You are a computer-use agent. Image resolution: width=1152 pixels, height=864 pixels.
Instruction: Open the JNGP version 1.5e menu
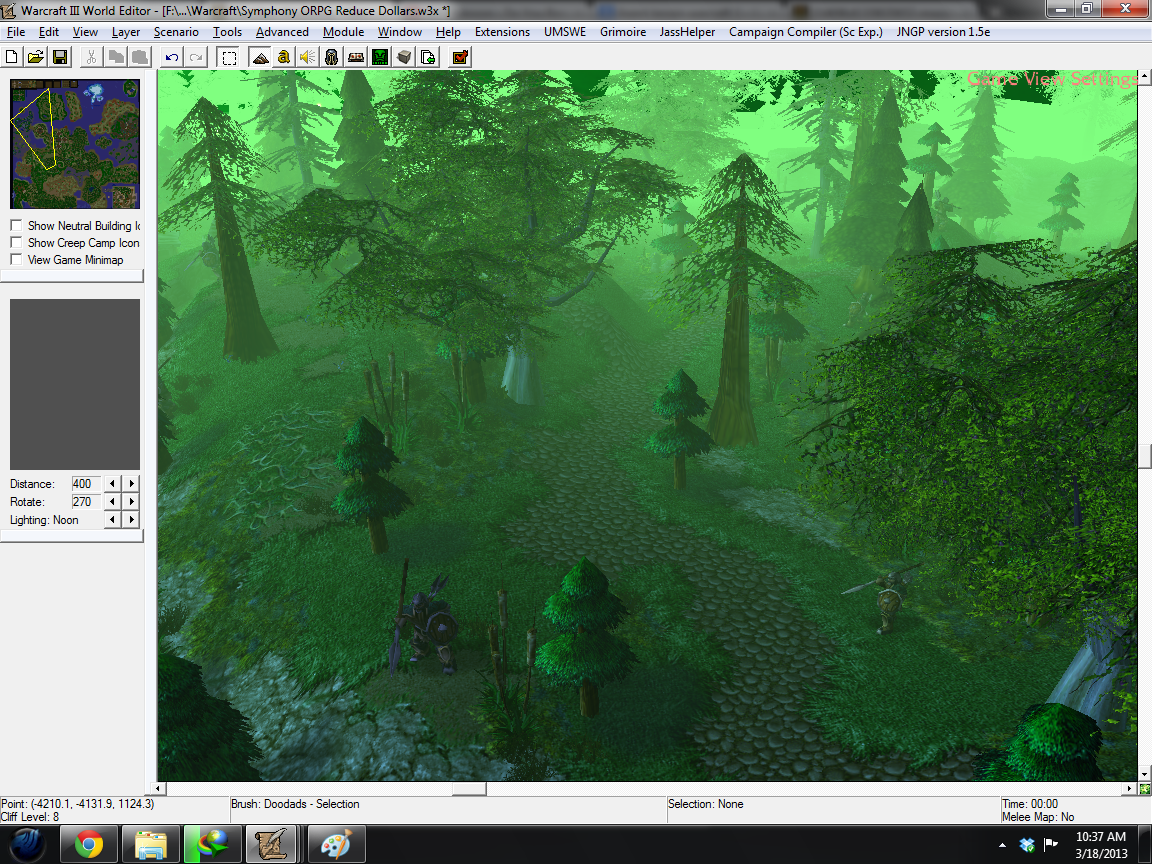pos(943,32)
